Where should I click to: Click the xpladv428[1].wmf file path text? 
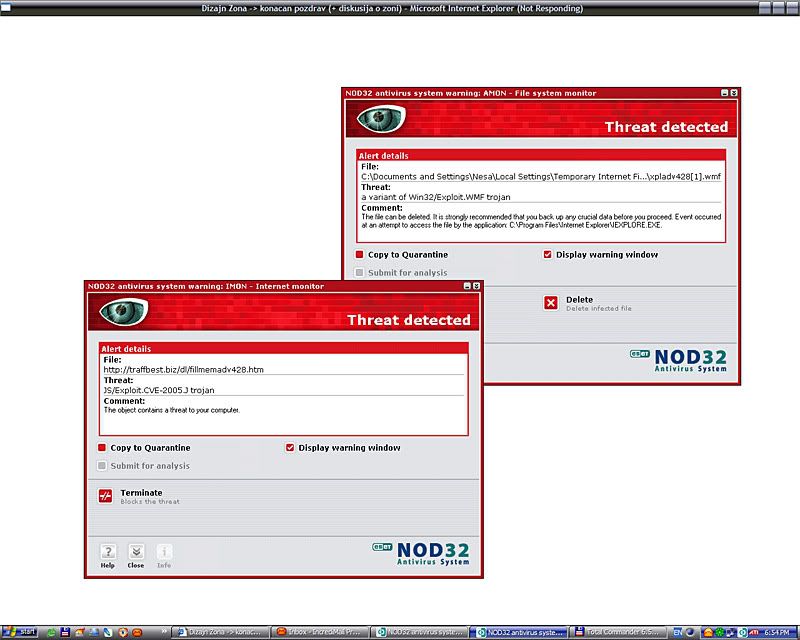[x=541, y=177]
